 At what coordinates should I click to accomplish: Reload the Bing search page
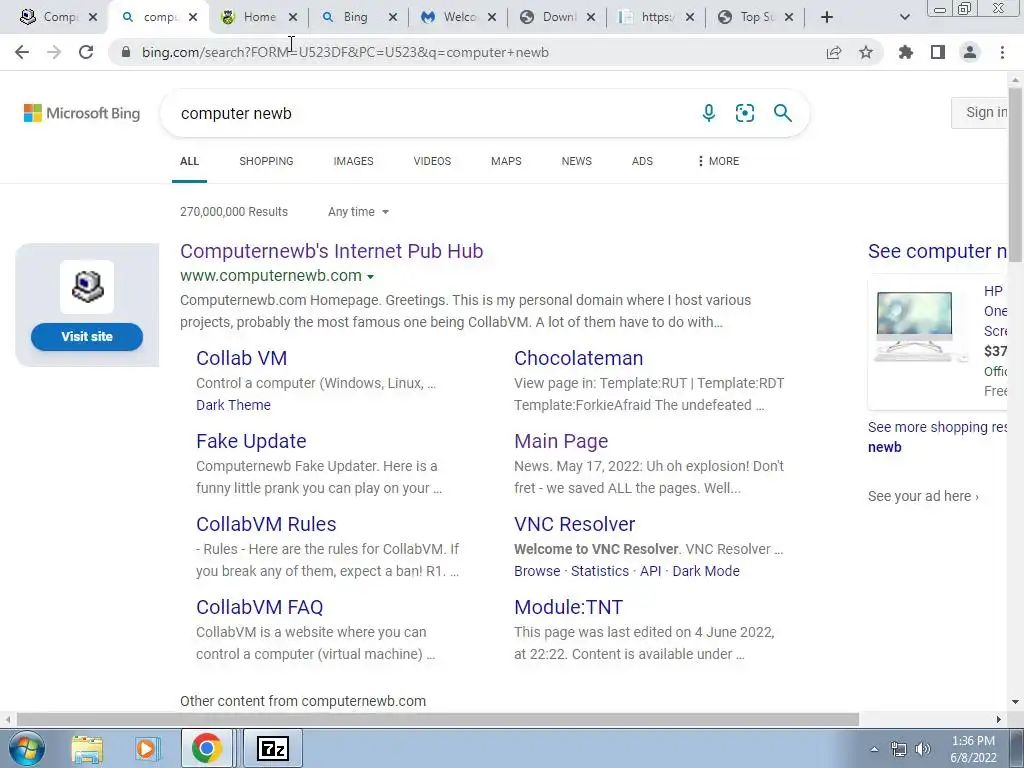[86, 52]
